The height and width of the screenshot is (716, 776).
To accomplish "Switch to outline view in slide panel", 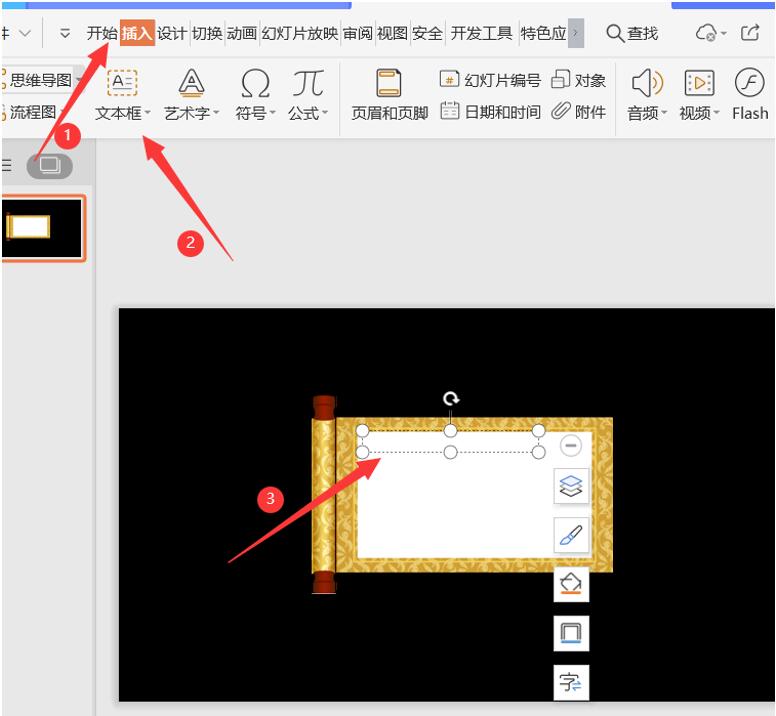I will click(6, 165).
